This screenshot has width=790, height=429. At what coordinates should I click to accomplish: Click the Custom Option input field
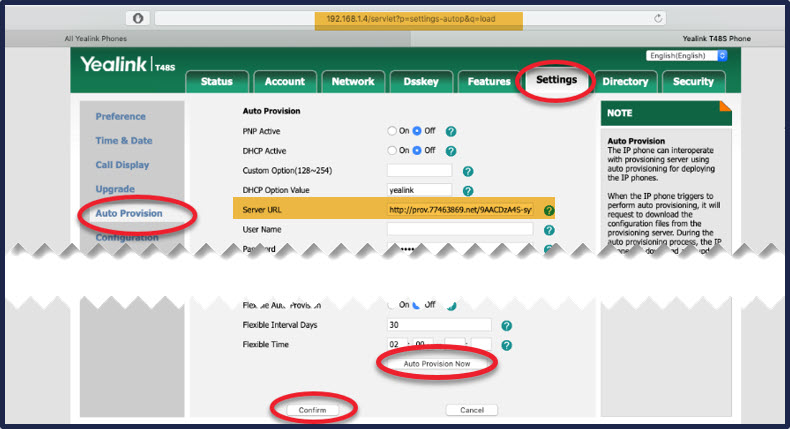point(419,170)
